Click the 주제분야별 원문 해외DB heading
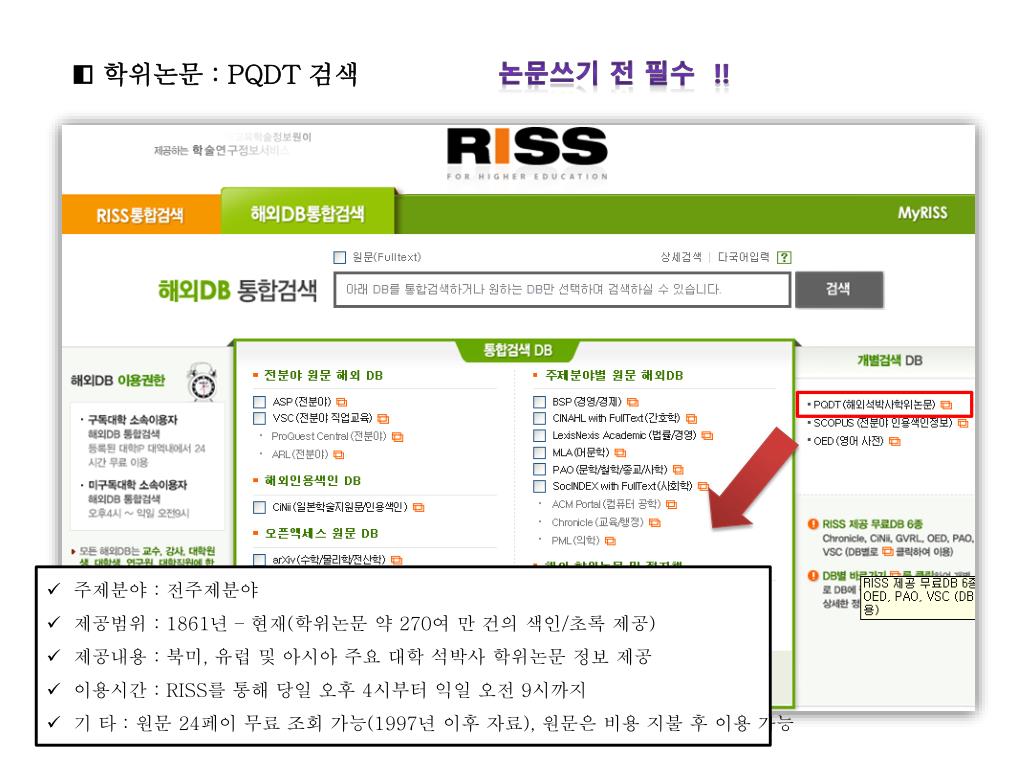Screen dimensions: 1024x768 click(x=614, y=376)
